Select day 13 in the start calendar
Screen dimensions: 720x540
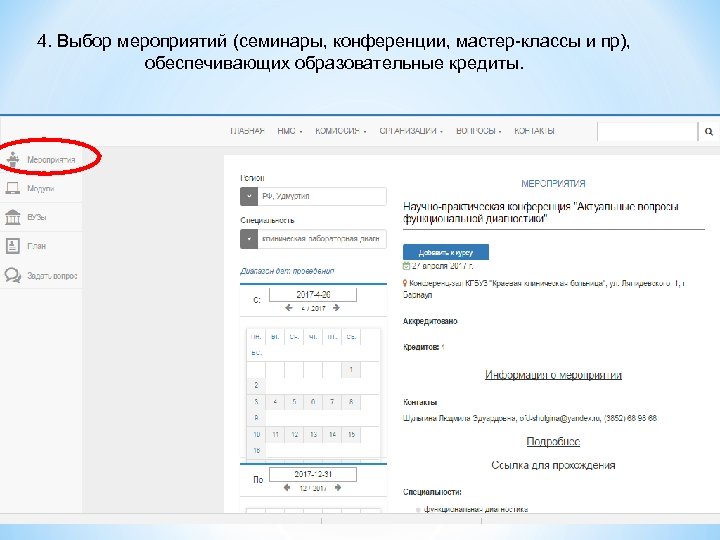pos(313,434)
